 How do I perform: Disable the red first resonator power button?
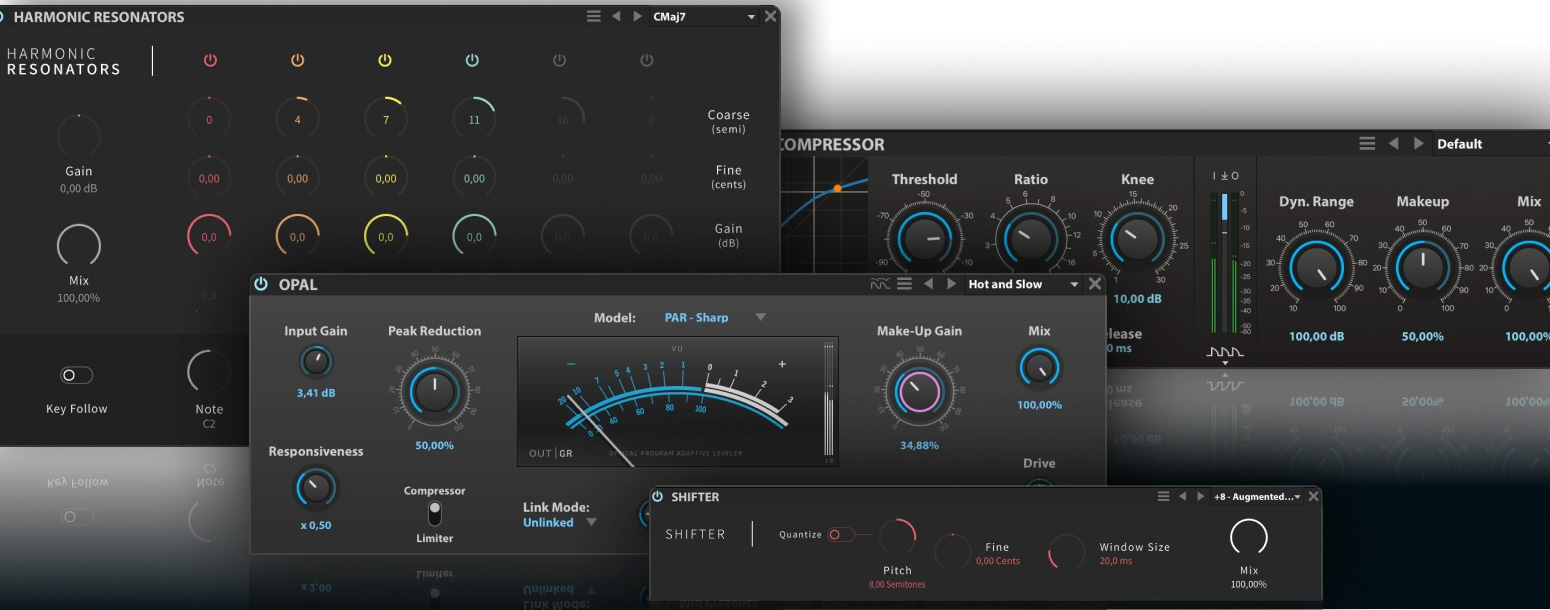(210, 61)
